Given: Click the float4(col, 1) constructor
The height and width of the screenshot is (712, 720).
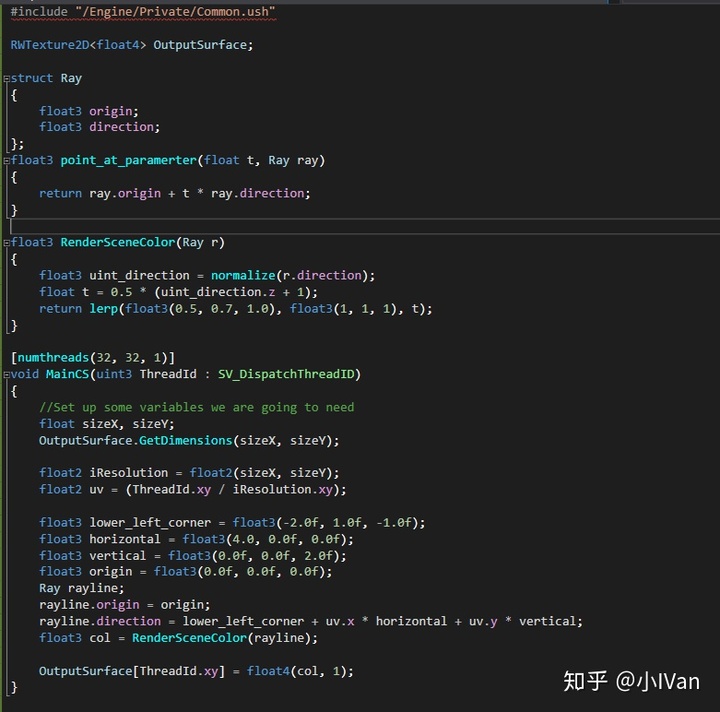Looking at the screenshot, I should [297, 671].
